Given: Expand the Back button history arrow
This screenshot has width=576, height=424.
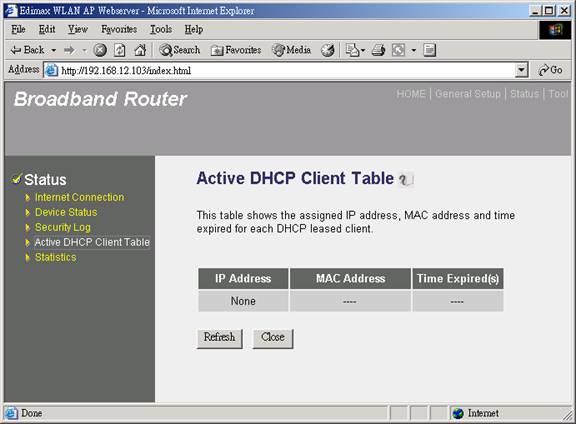Looking at the screenshot, I should click(x=54, y=50).
